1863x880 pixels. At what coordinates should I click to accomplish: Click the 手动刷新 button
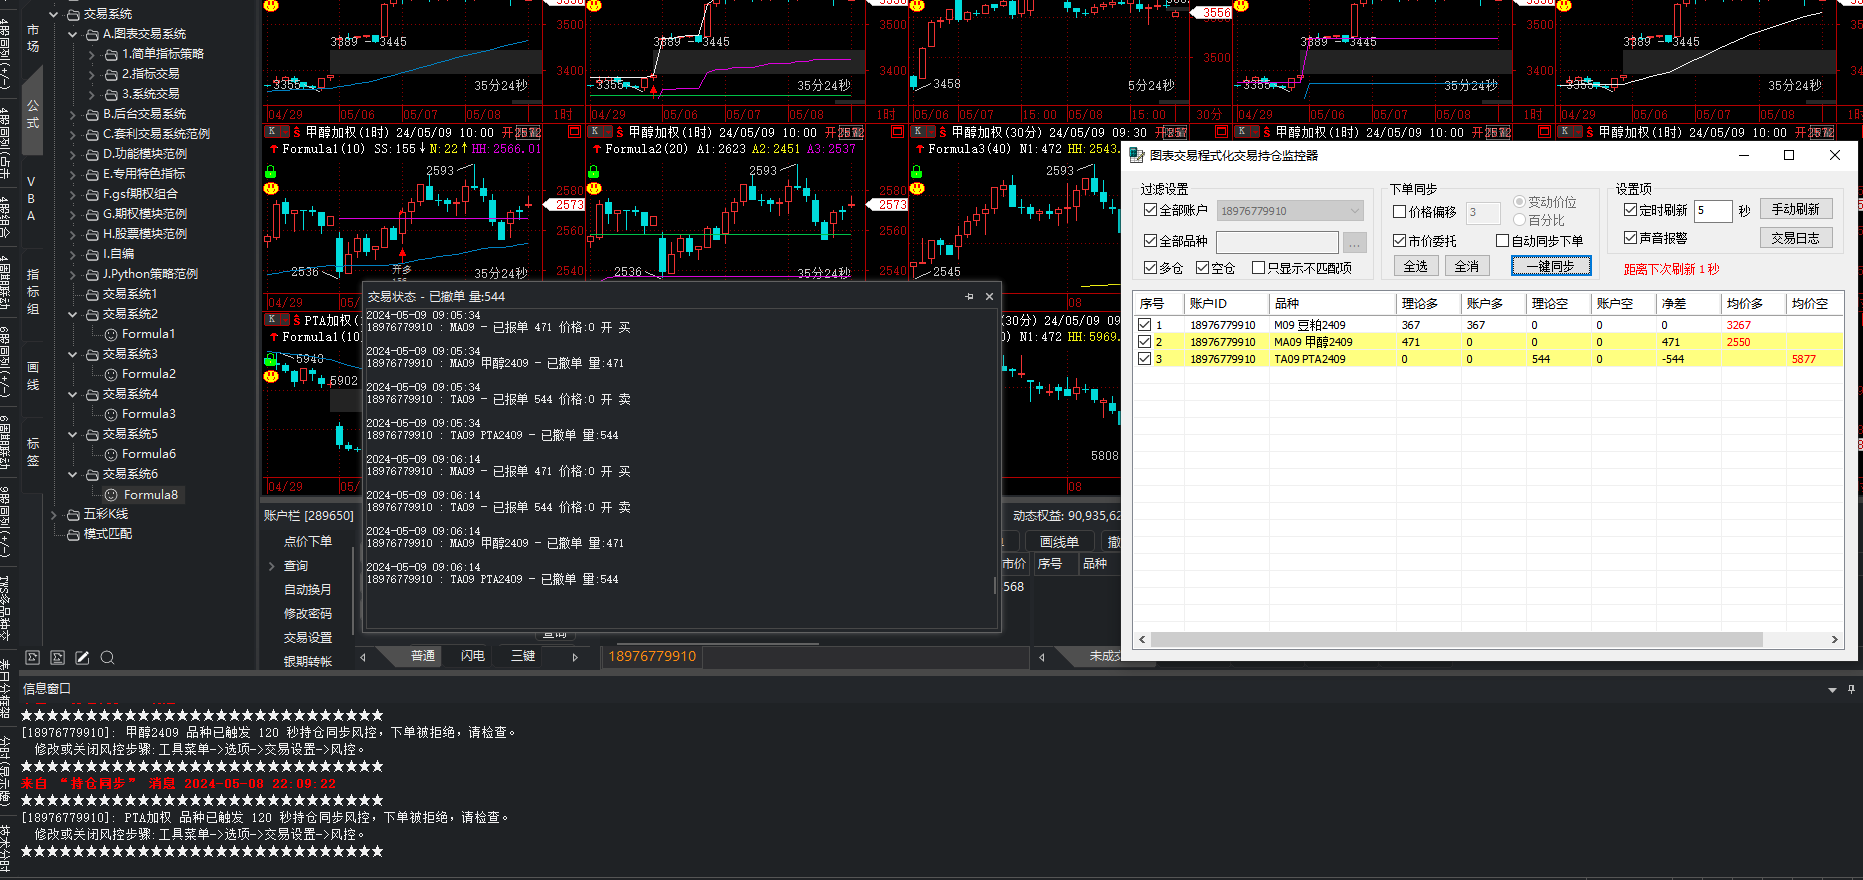(1796, 209)
